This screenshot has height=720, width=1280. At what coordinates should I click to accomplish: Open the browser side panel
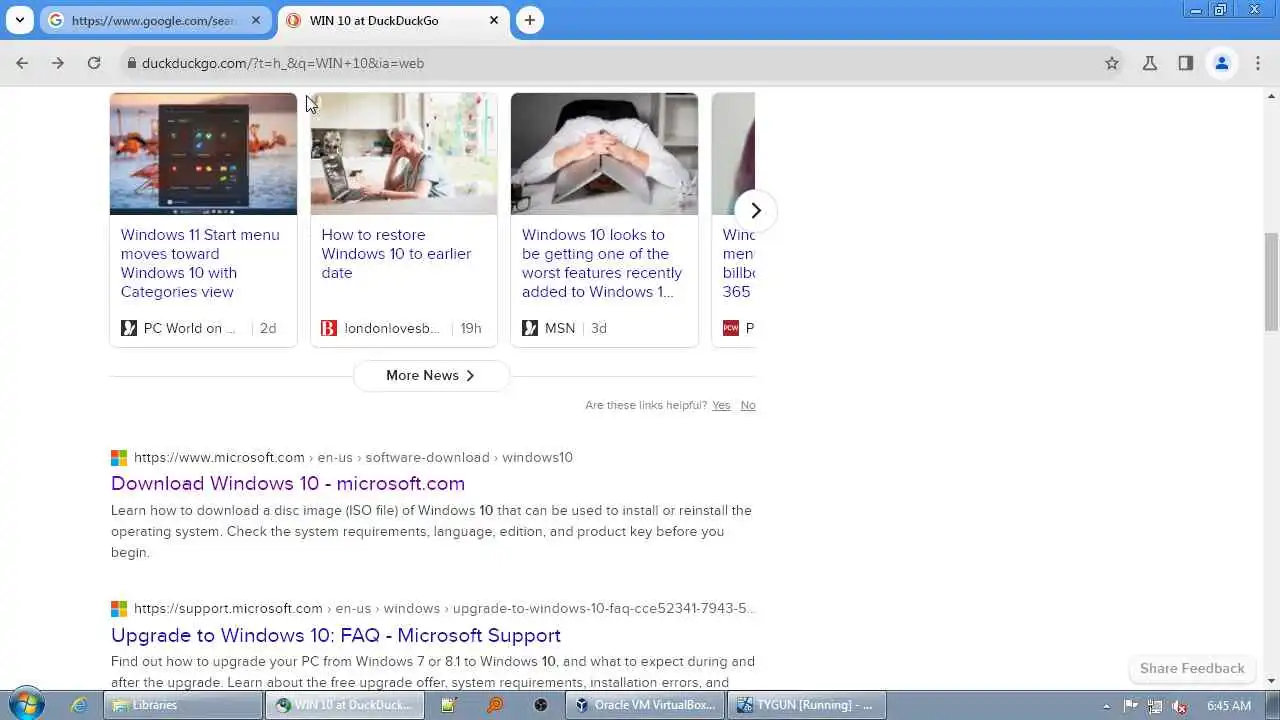1186,63
